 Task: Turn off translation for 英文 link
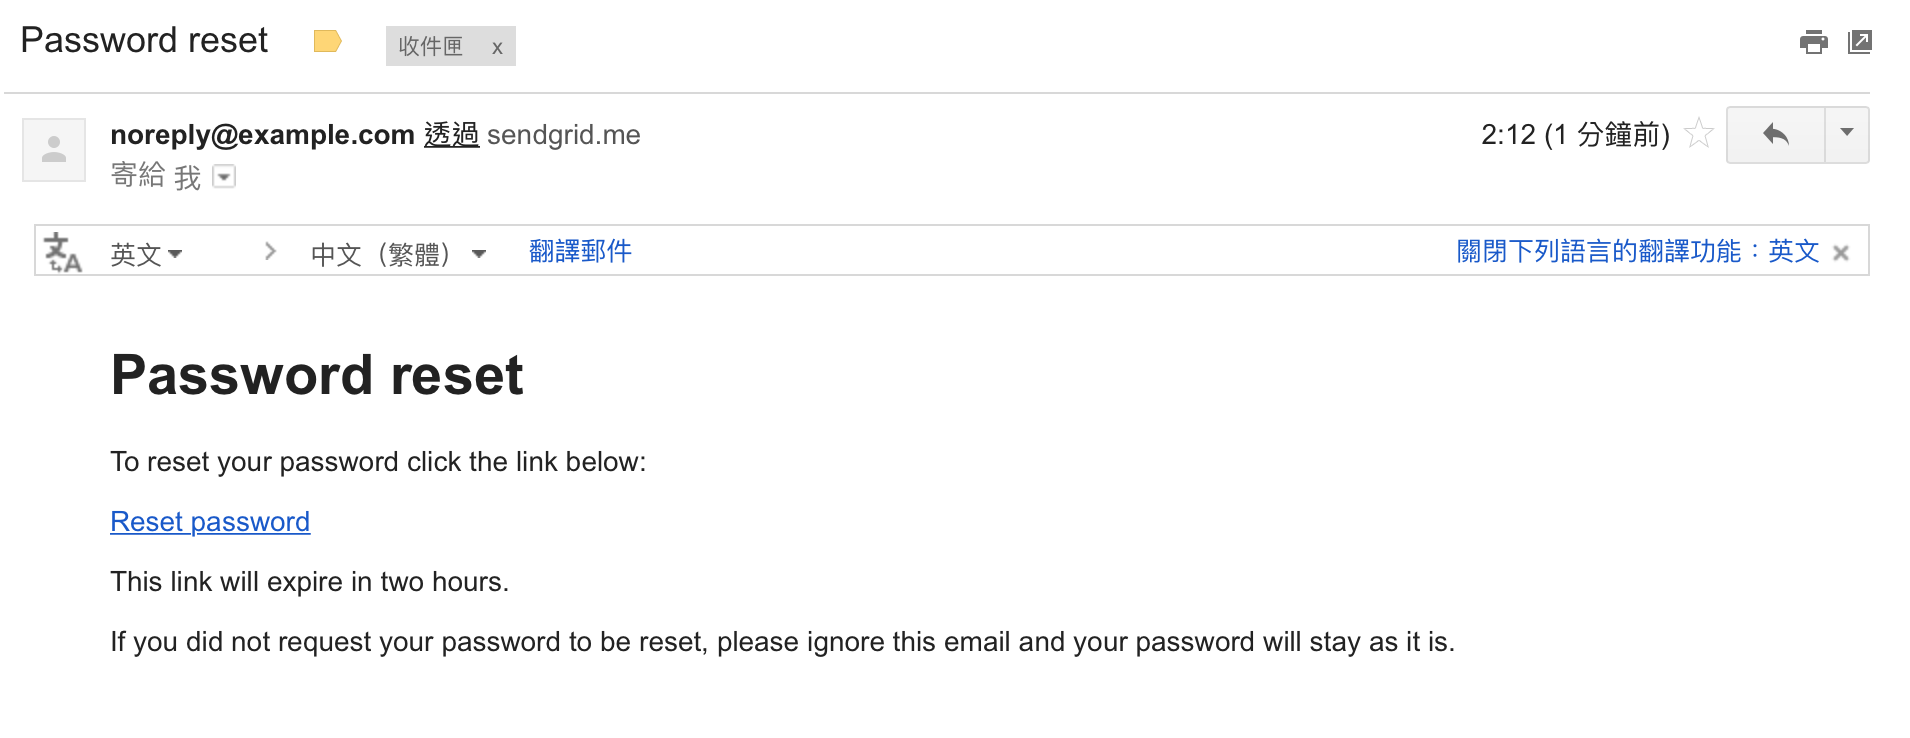[x=1637, y=251]
